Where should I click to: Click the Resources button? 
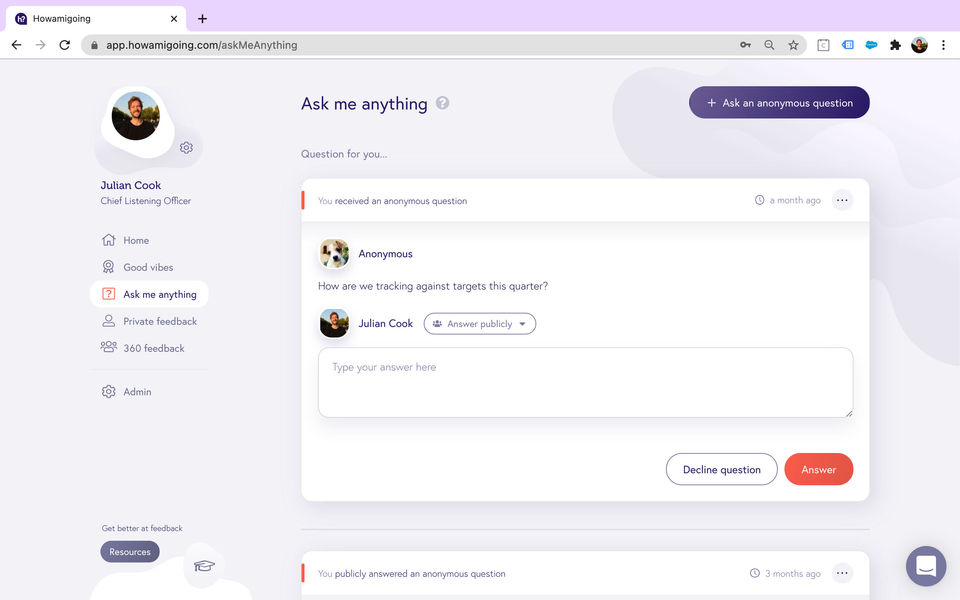coord(130,552)
